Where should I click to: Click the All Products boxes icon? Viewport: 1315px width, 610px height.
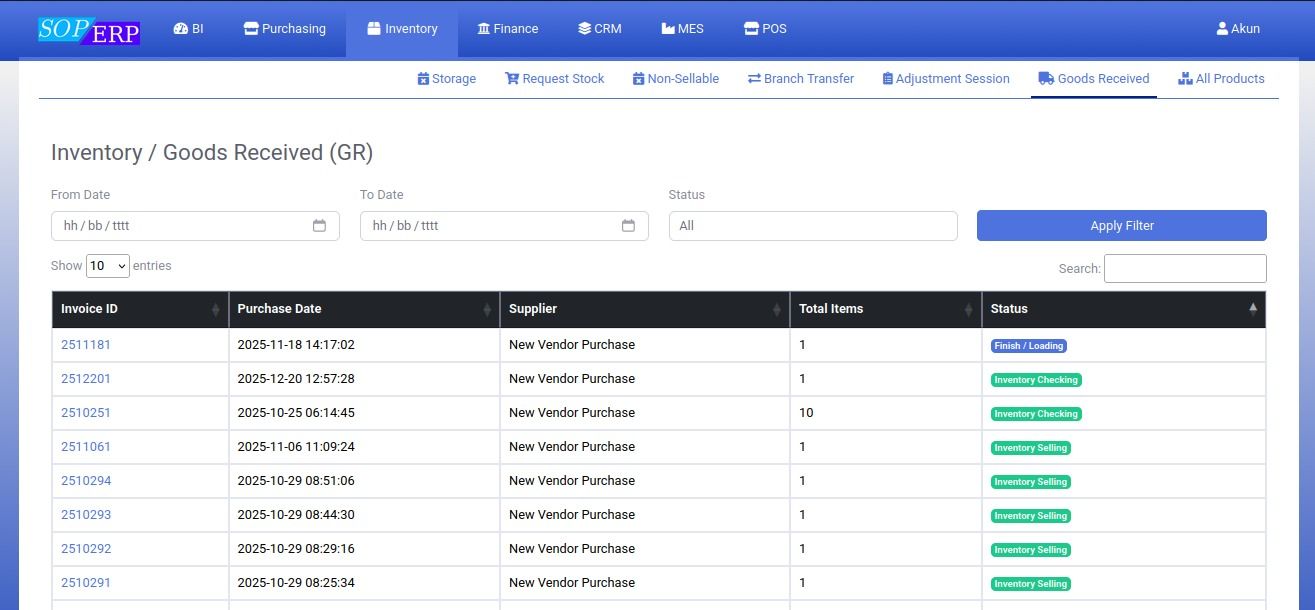1185,79
